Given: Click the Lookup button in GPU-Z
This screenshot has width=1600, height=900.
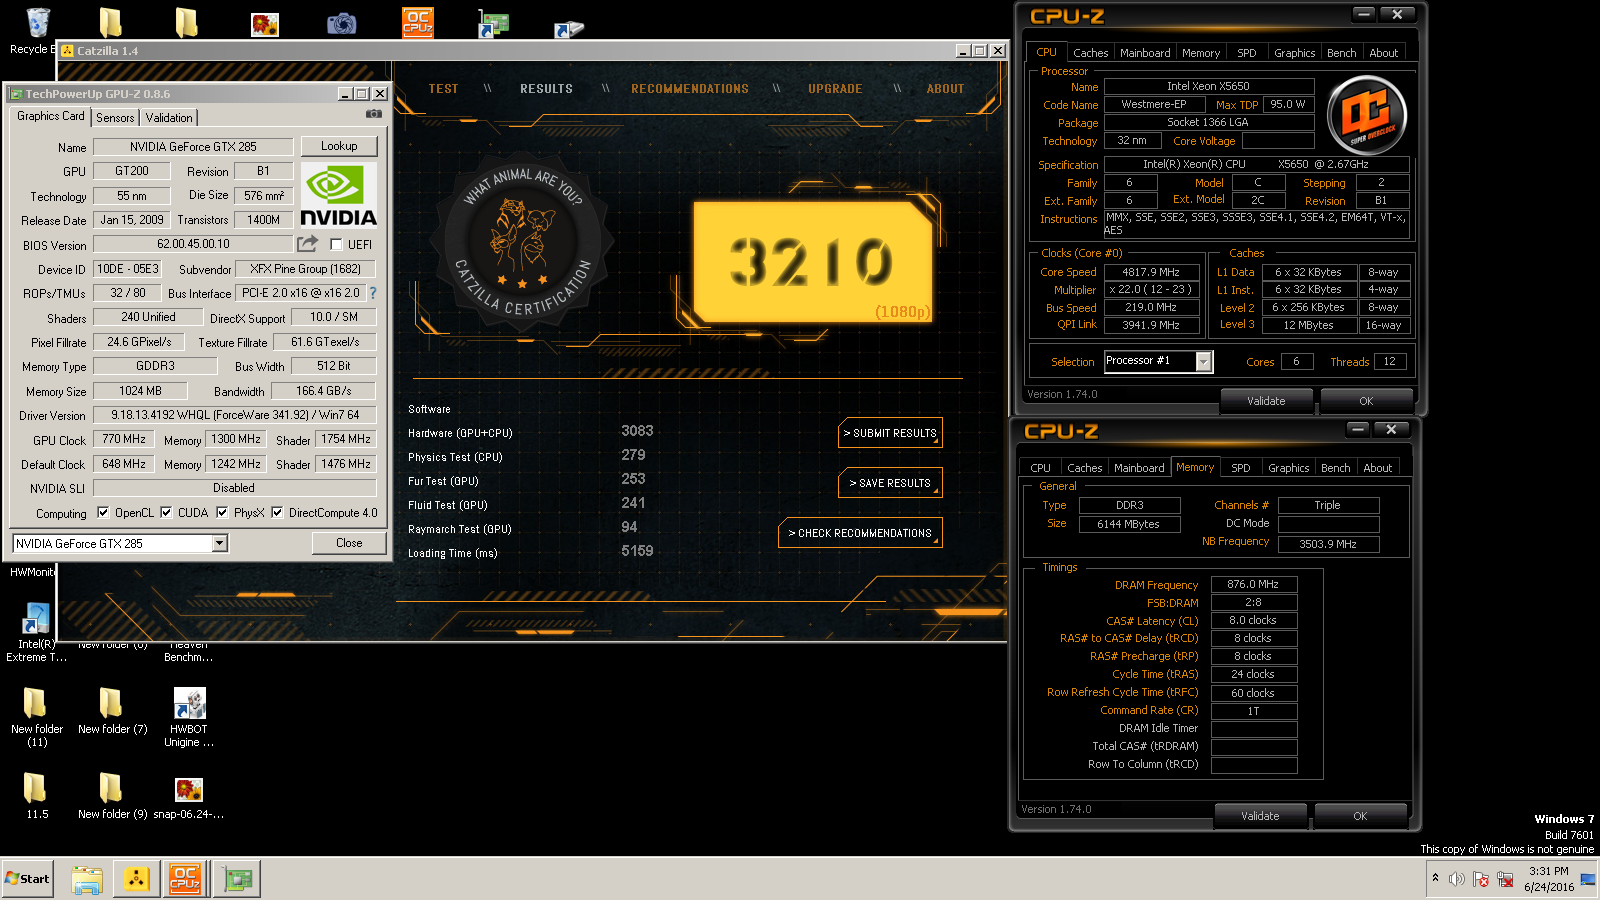Looking at the screenshot, I should click(x=339, y=146).
